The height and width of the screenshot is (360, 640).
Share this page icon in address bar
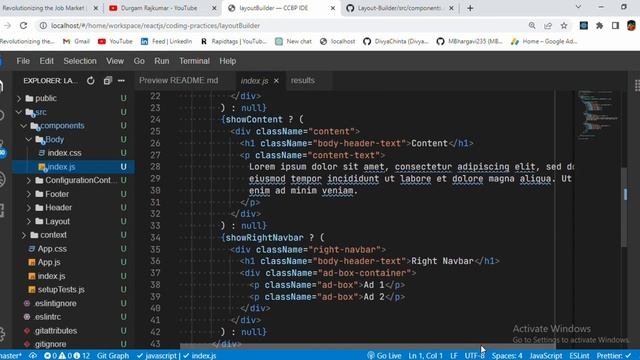[x=548, y=25]
